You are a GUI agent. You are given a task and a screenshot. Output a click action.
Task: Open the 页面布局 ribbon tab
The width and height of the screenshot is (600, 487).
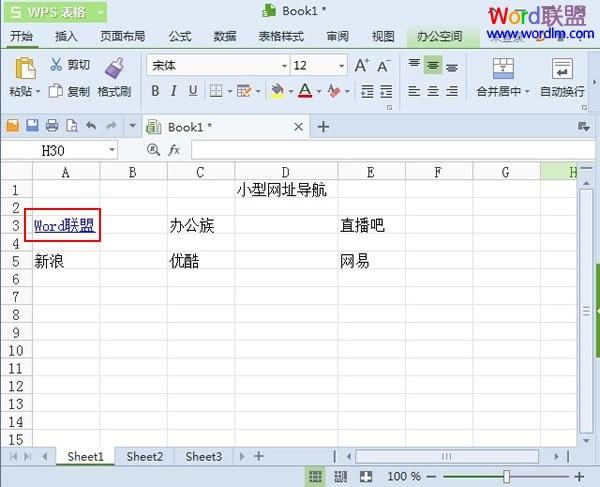click(122, 36)
